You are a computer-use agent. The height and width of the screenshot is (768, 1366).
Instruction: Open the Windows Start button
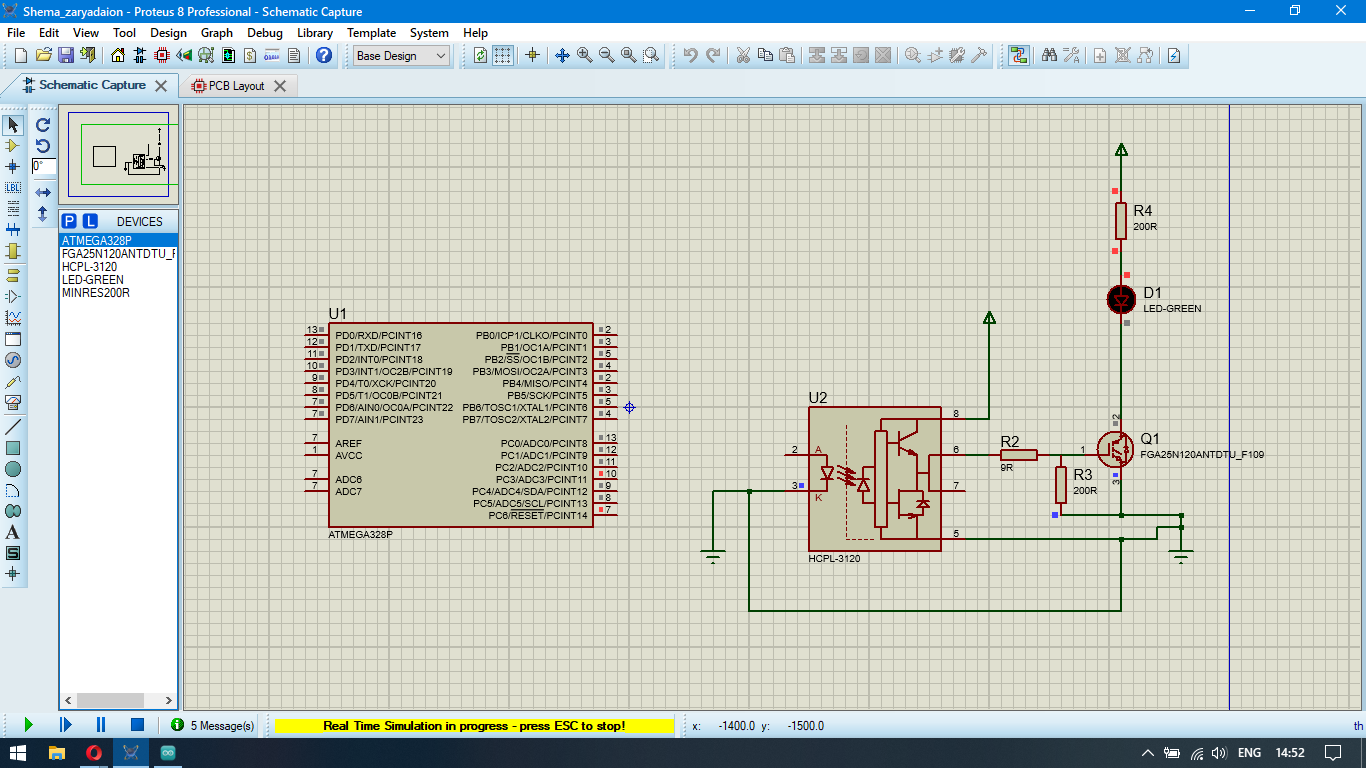click(18, 752)
